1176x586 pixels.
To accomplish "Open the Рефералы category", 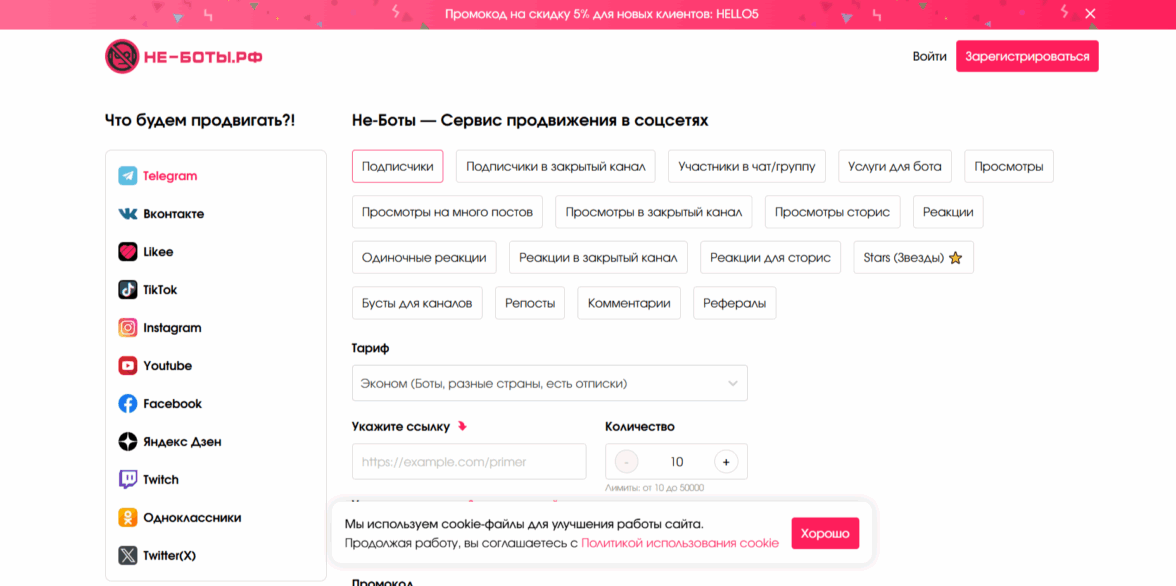I will click(x=734, y=303).
